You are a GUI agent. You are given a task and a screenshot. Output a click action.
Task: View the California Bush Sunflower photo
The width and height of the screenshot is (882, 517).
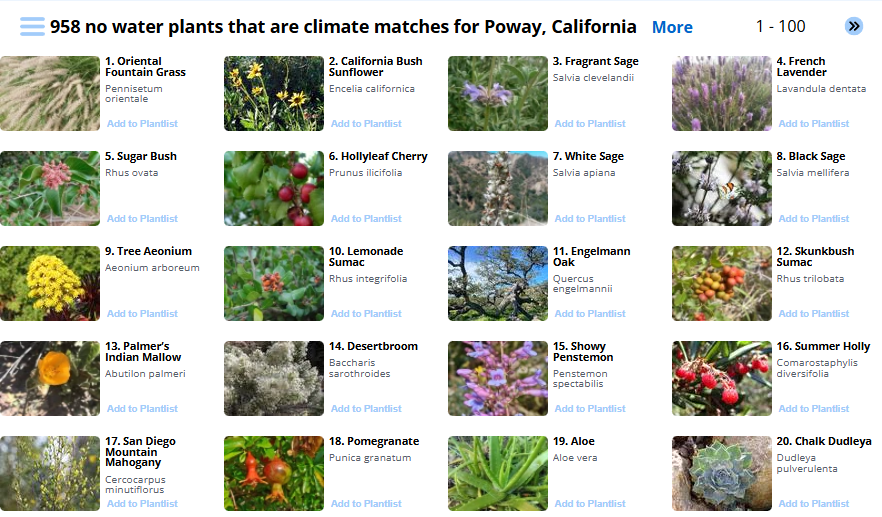pyautogui.click(x=274, y=93)
